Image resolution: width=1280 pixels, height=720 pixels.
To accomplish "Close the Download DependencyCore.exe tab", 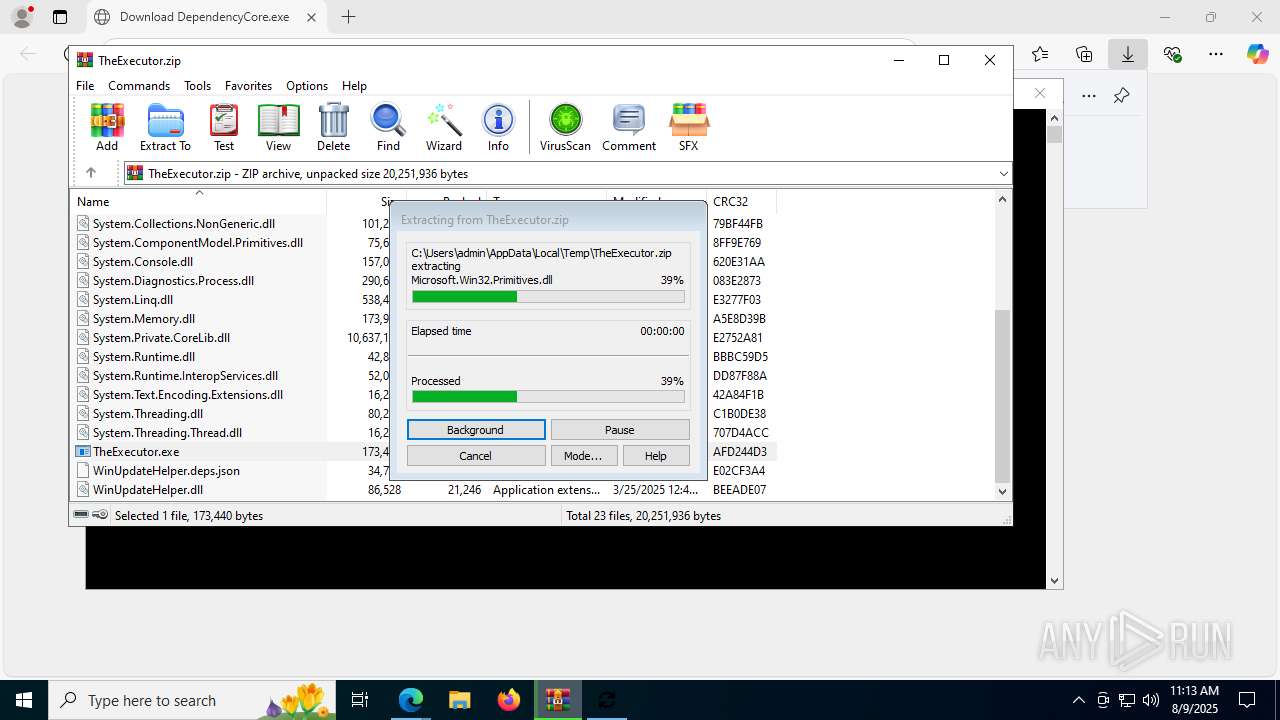I will pyautogui.click(x=312, y=17).
